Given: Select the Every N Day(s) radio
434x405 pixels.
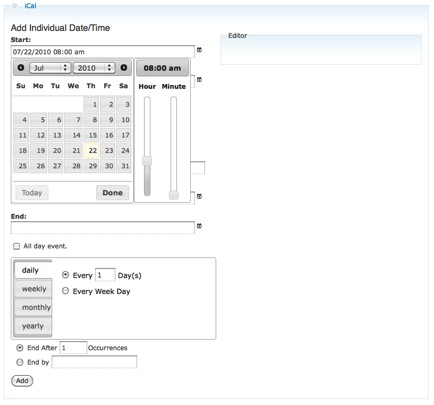Looking at the screenshot, I should pos(65,275).
